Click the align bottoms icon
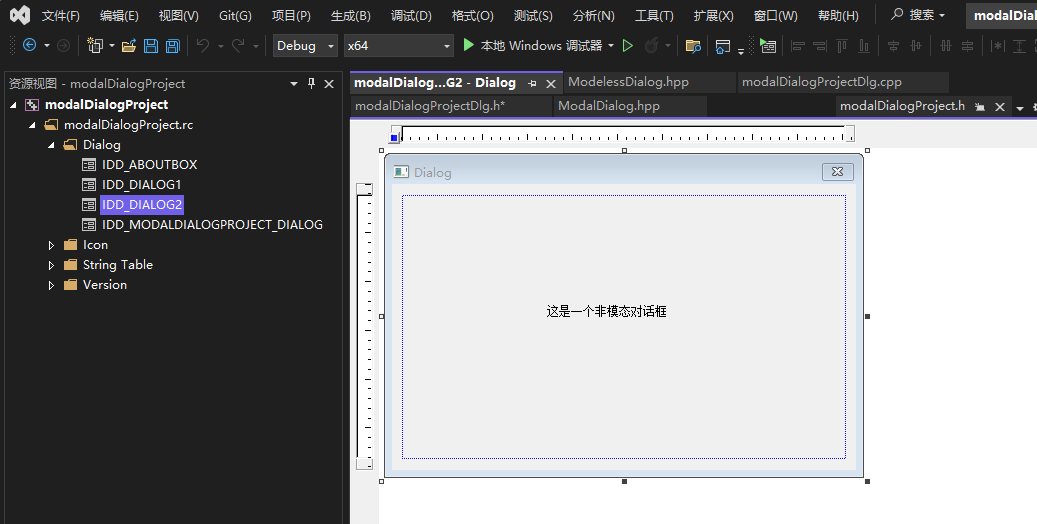 864,46
